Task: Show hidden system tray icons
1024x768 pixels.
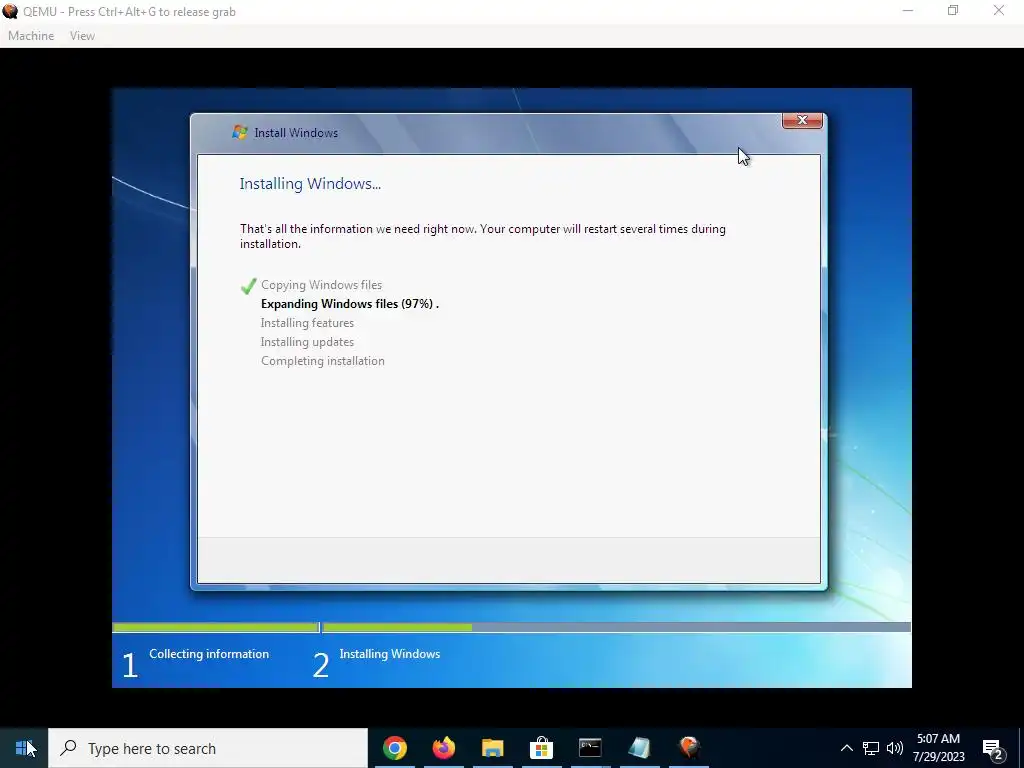Action: tap(846, 748)
